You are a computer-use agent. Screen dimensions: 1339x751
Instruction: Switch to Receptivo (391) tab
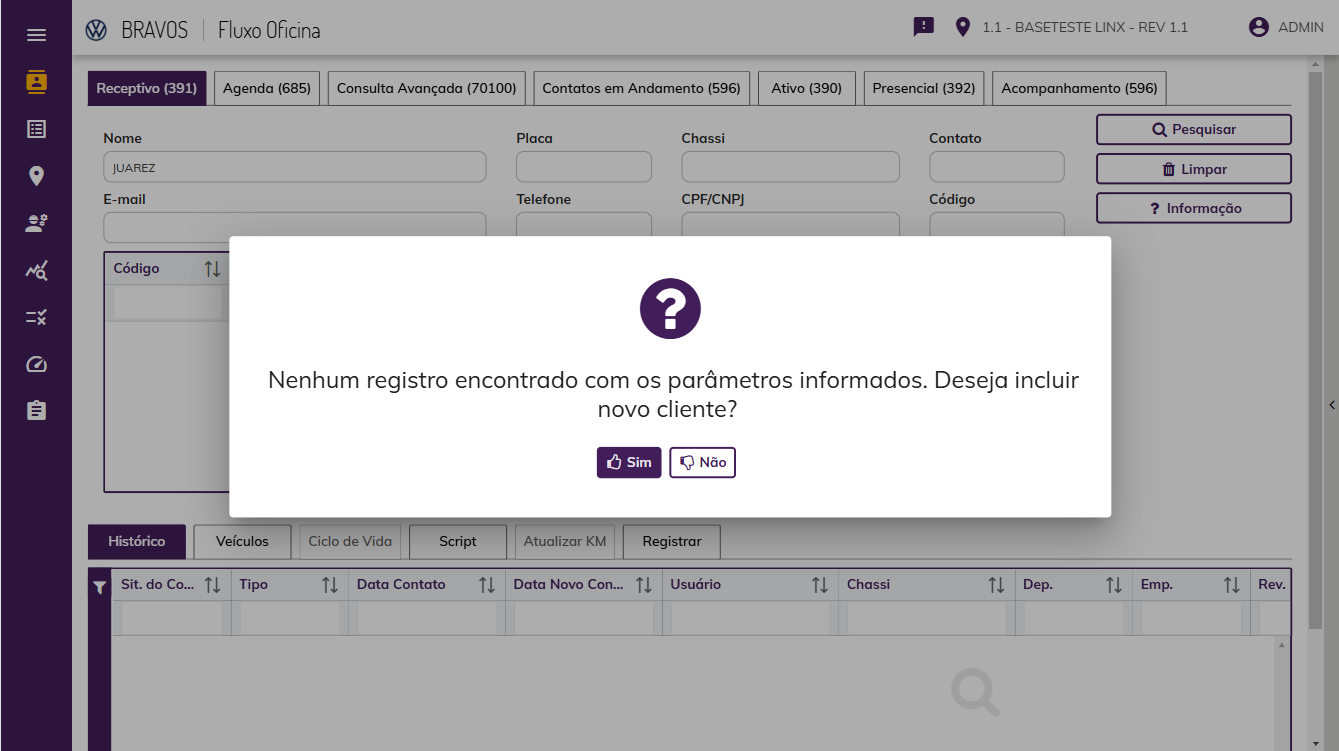147,88
